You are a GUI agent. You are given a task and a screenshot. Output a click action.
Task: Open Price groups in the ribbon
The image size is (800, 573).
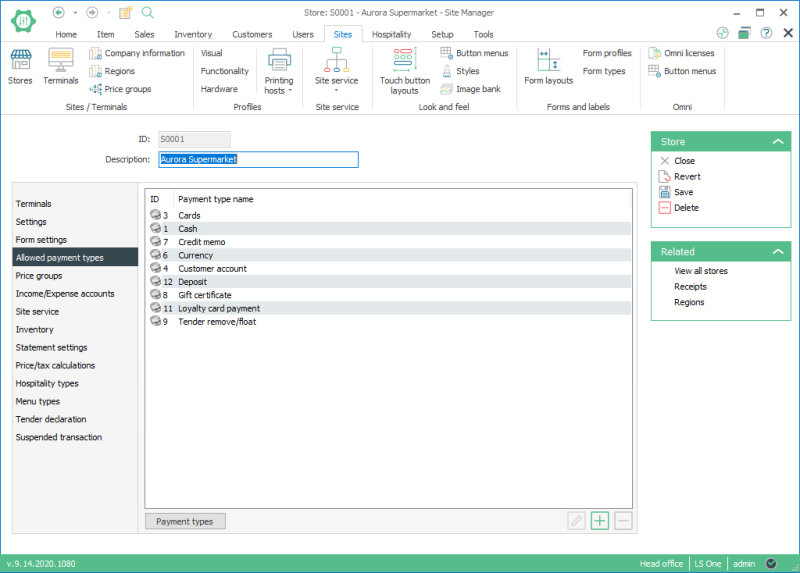tap(120, 89)
